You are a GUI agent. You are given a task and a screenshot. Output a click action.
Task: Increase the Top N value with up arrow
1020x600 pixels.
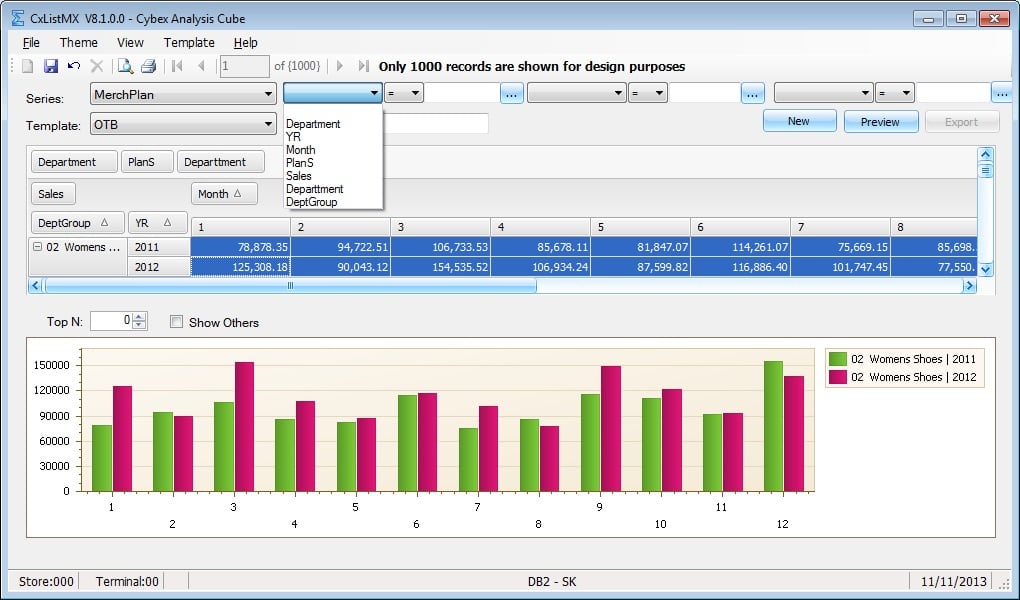coord(139,317)
